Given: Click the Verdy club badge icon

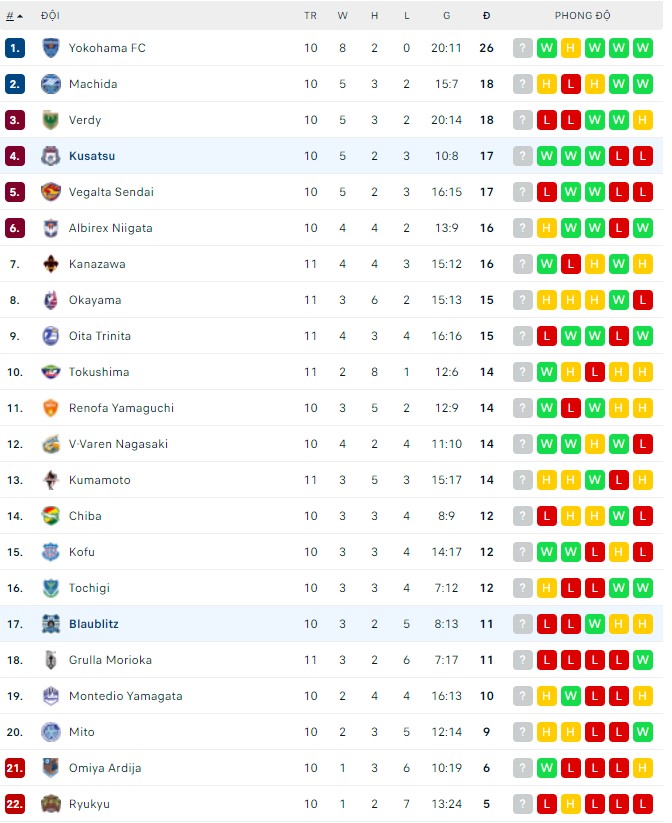Looking at the screenshot, I should [51, 120].
